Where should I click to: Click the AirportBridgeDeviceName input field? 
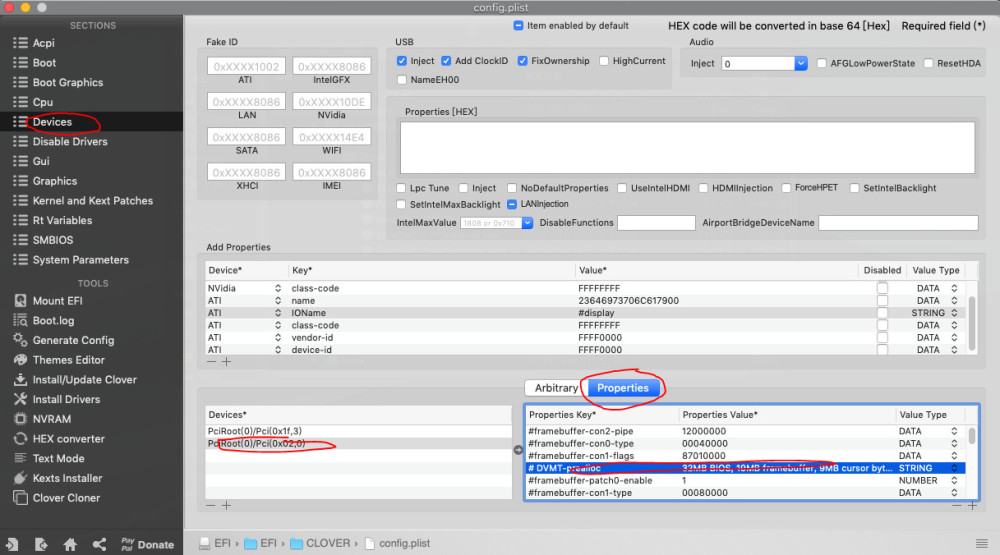pyautogui.click(x=898, y=223)
